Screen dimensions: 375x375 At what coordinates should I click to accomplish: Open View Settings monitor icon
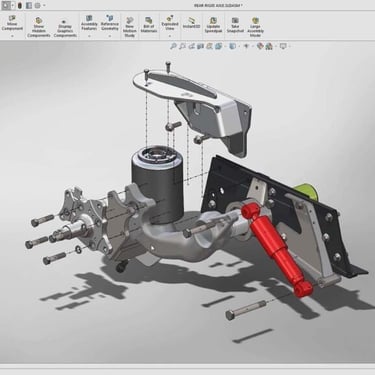point(283,46)
